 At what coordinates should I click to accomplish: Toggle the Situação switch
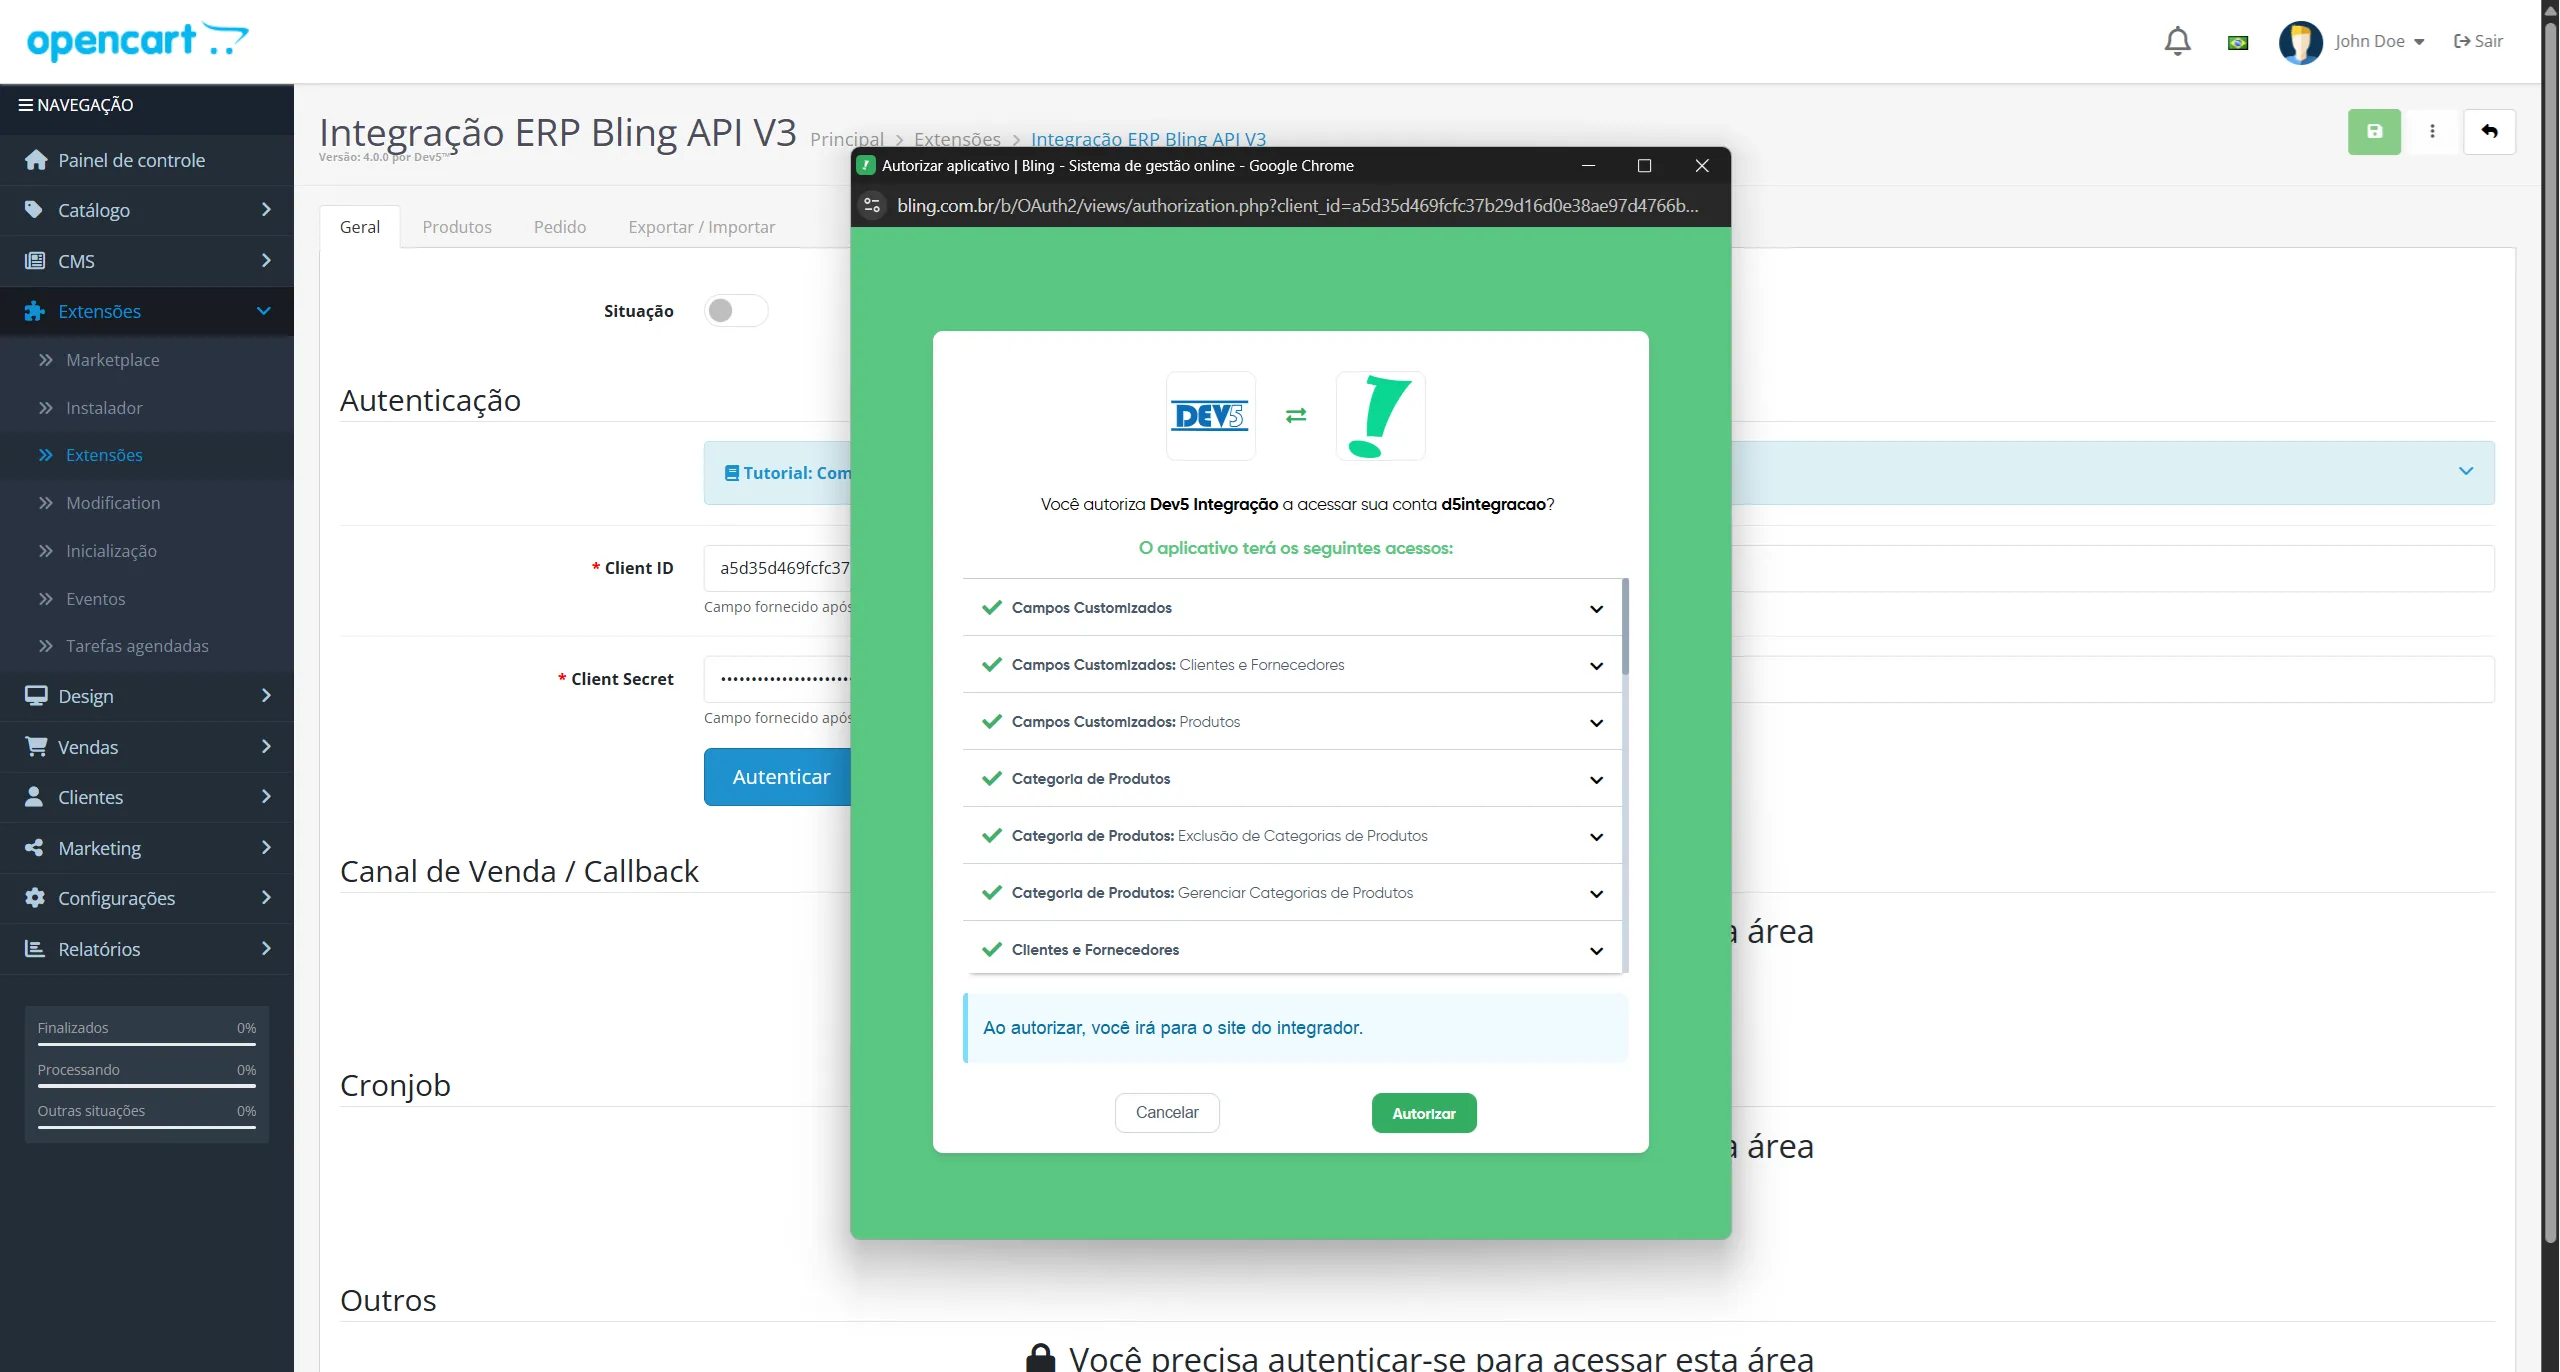click(x=736, y=311)
